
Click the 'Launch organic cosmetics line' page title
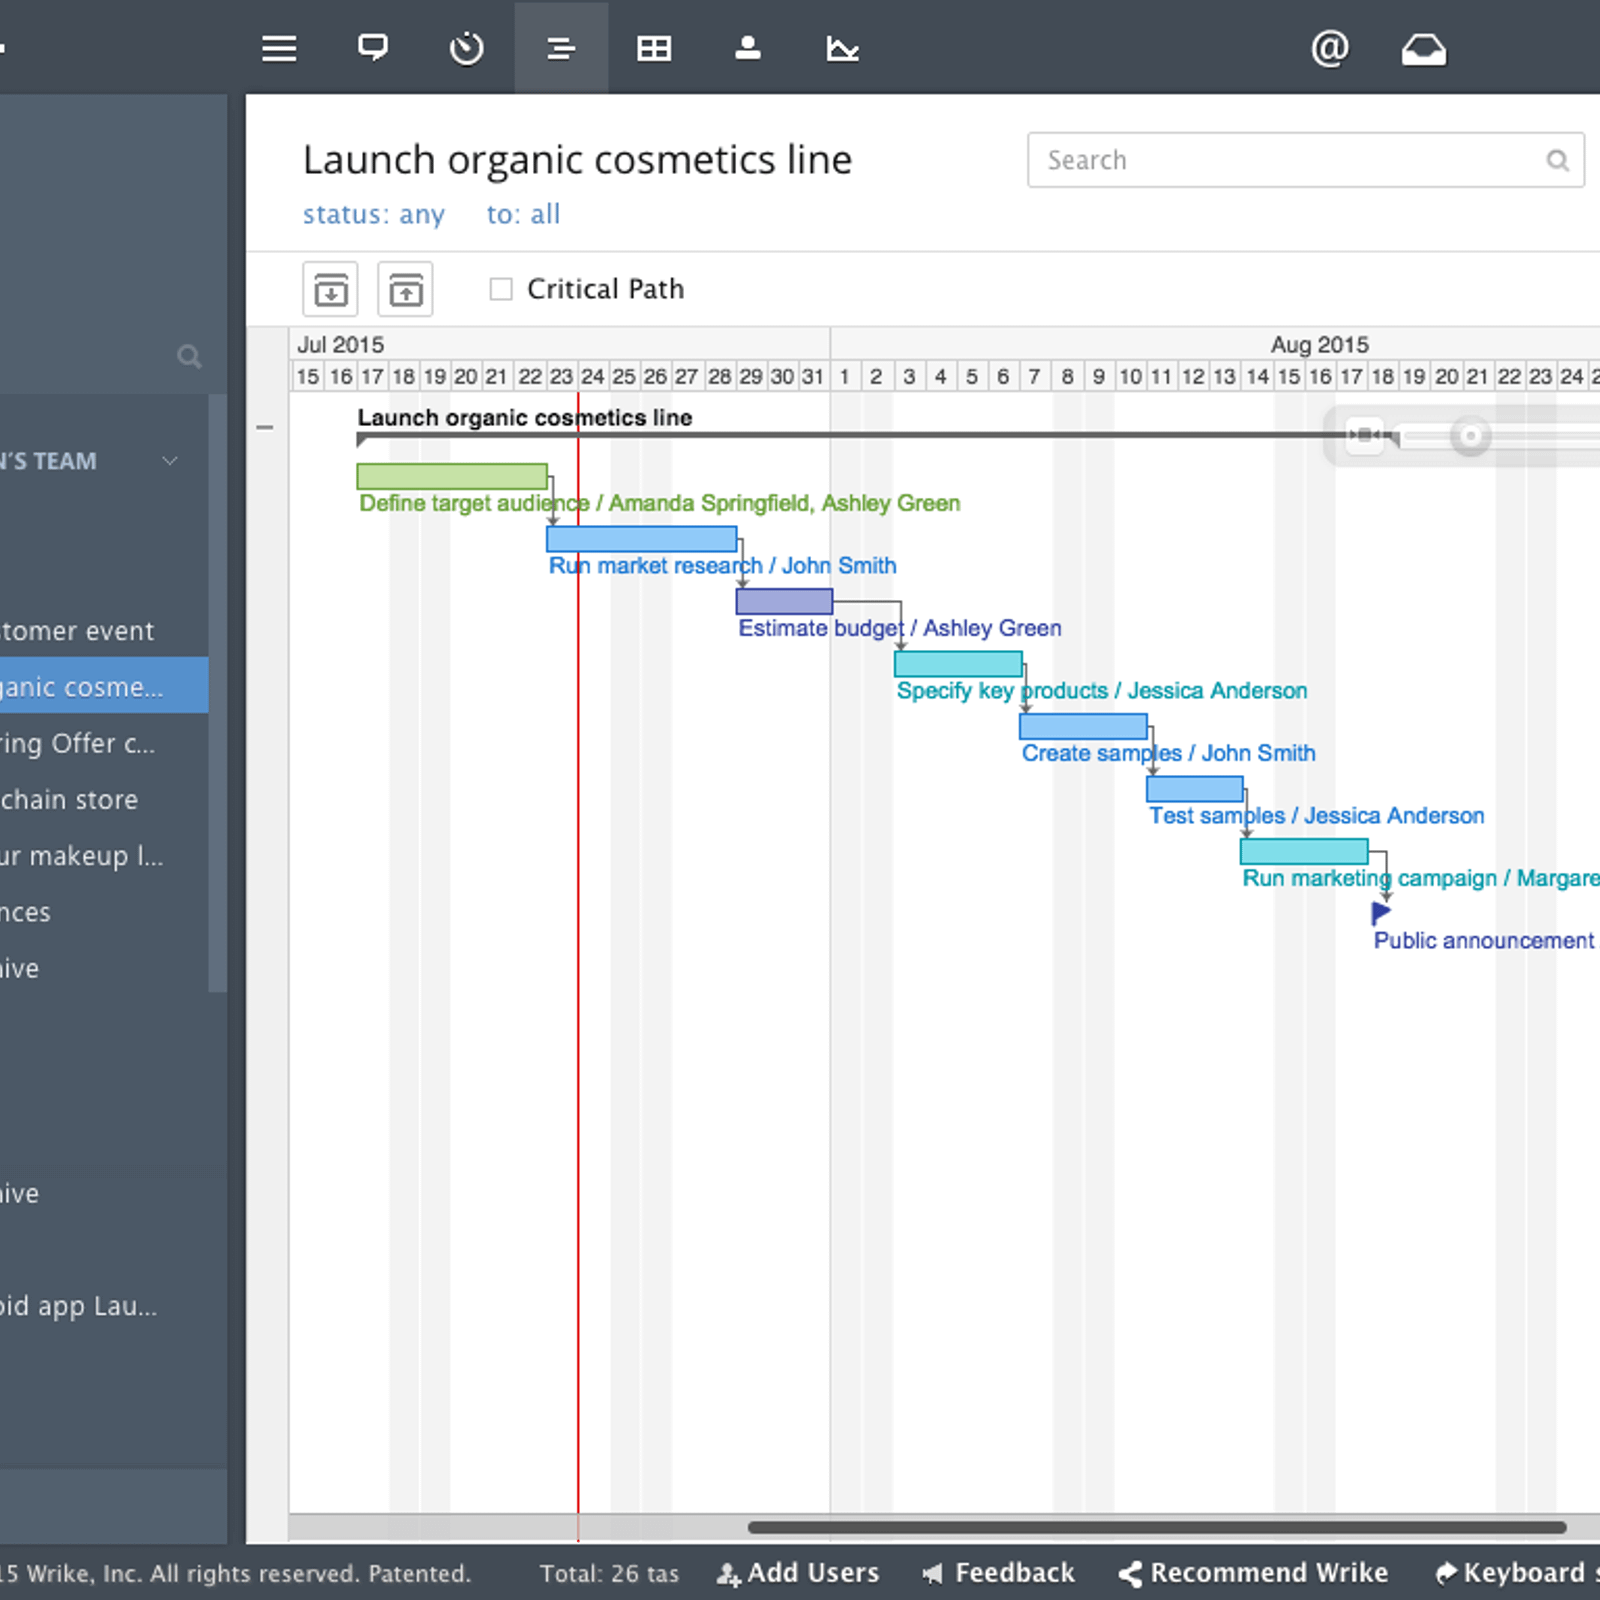point(578,160)
